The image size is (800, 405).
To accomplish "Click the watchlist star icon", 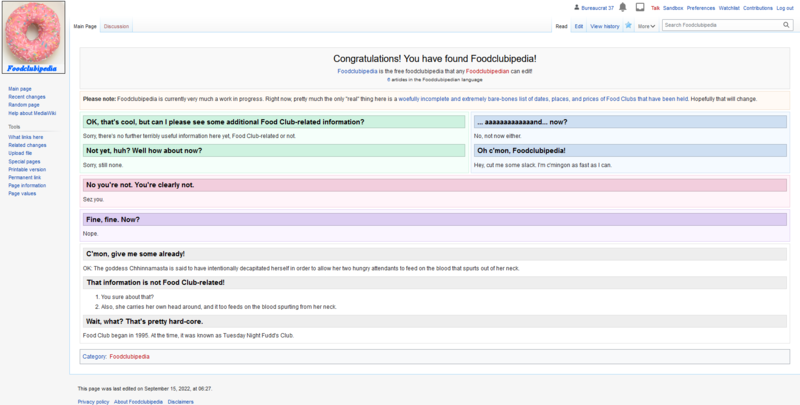I will tap(628, 26).
